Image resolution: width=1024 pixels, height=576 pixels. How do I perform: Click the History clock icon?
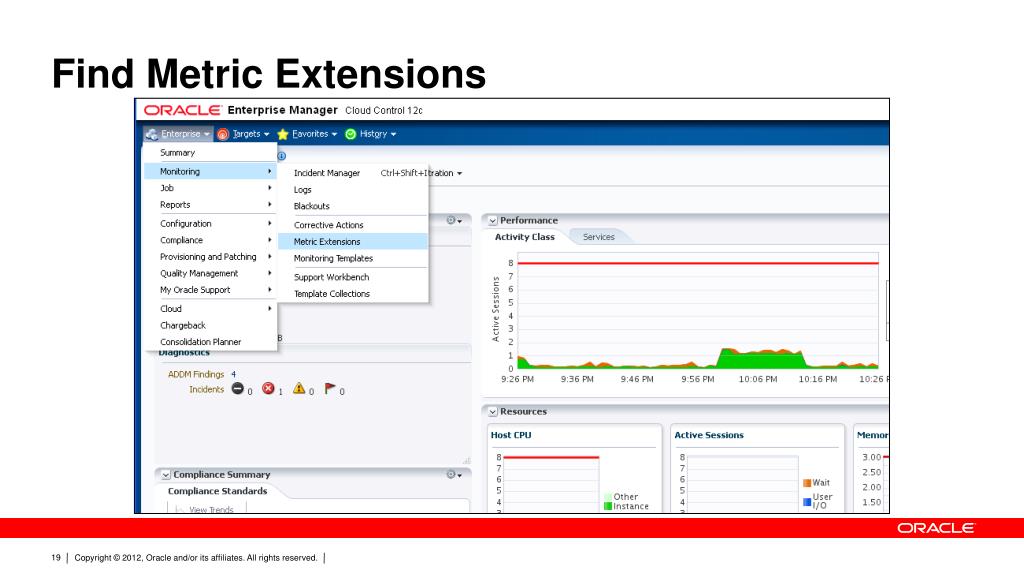(x=351, y=134)
